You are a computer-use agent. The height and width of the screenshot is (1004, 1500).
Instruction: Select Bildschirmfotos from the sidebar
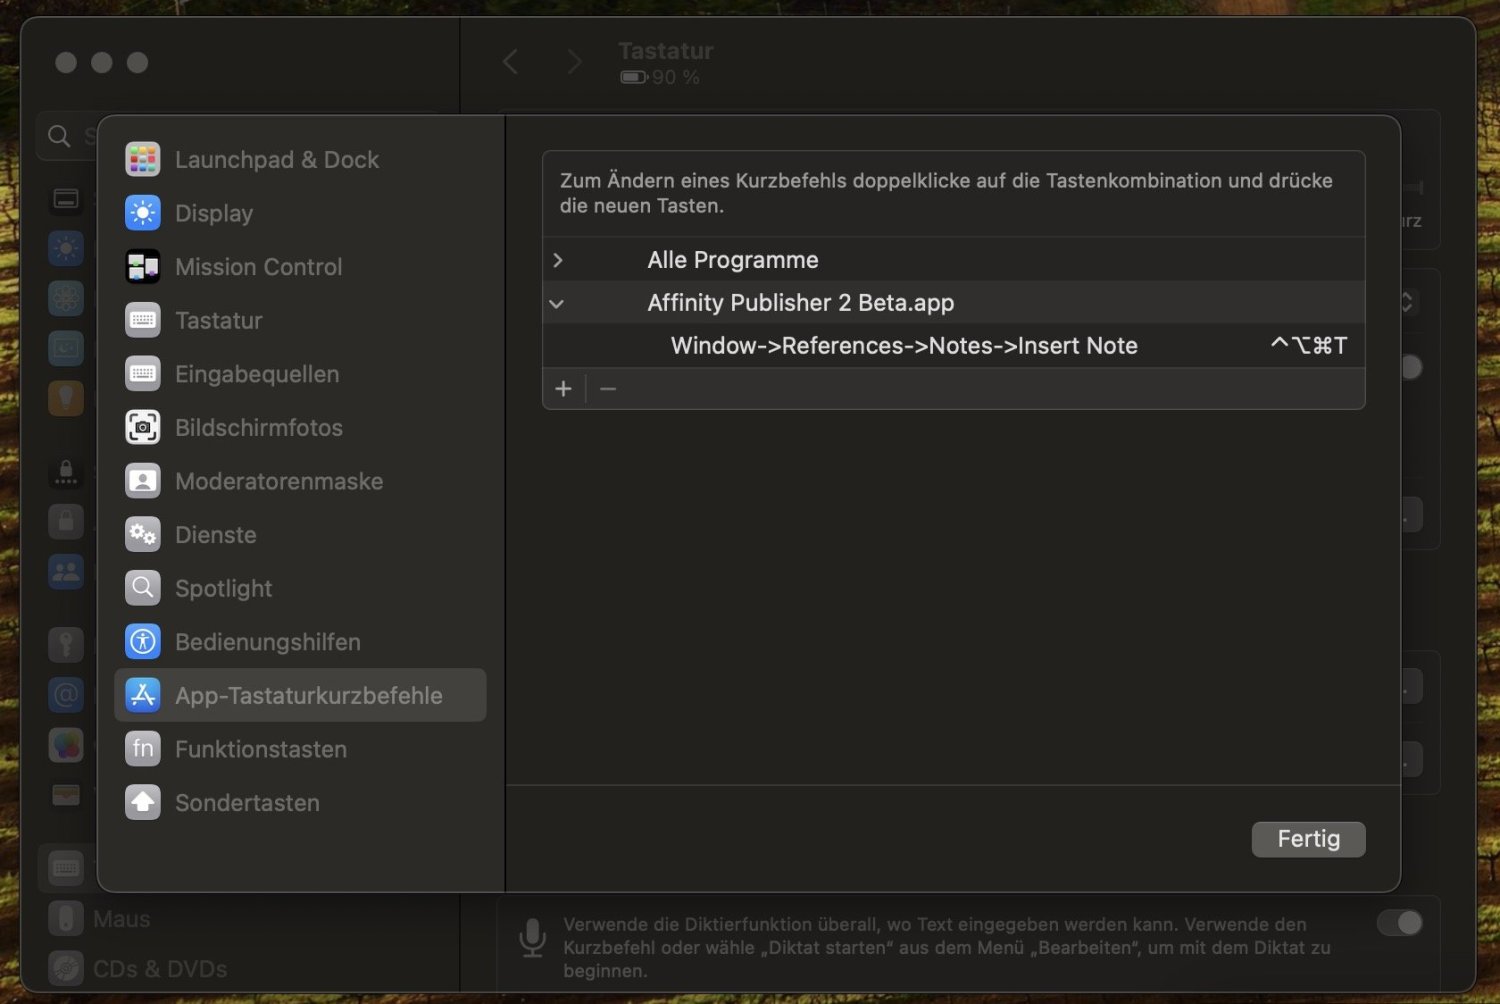(259, 427)
